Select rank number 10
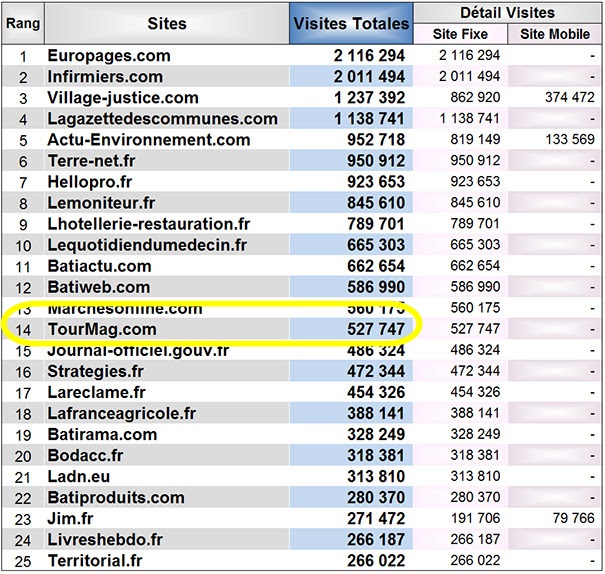The image size is (605, 574). click(x=23, y=246)
